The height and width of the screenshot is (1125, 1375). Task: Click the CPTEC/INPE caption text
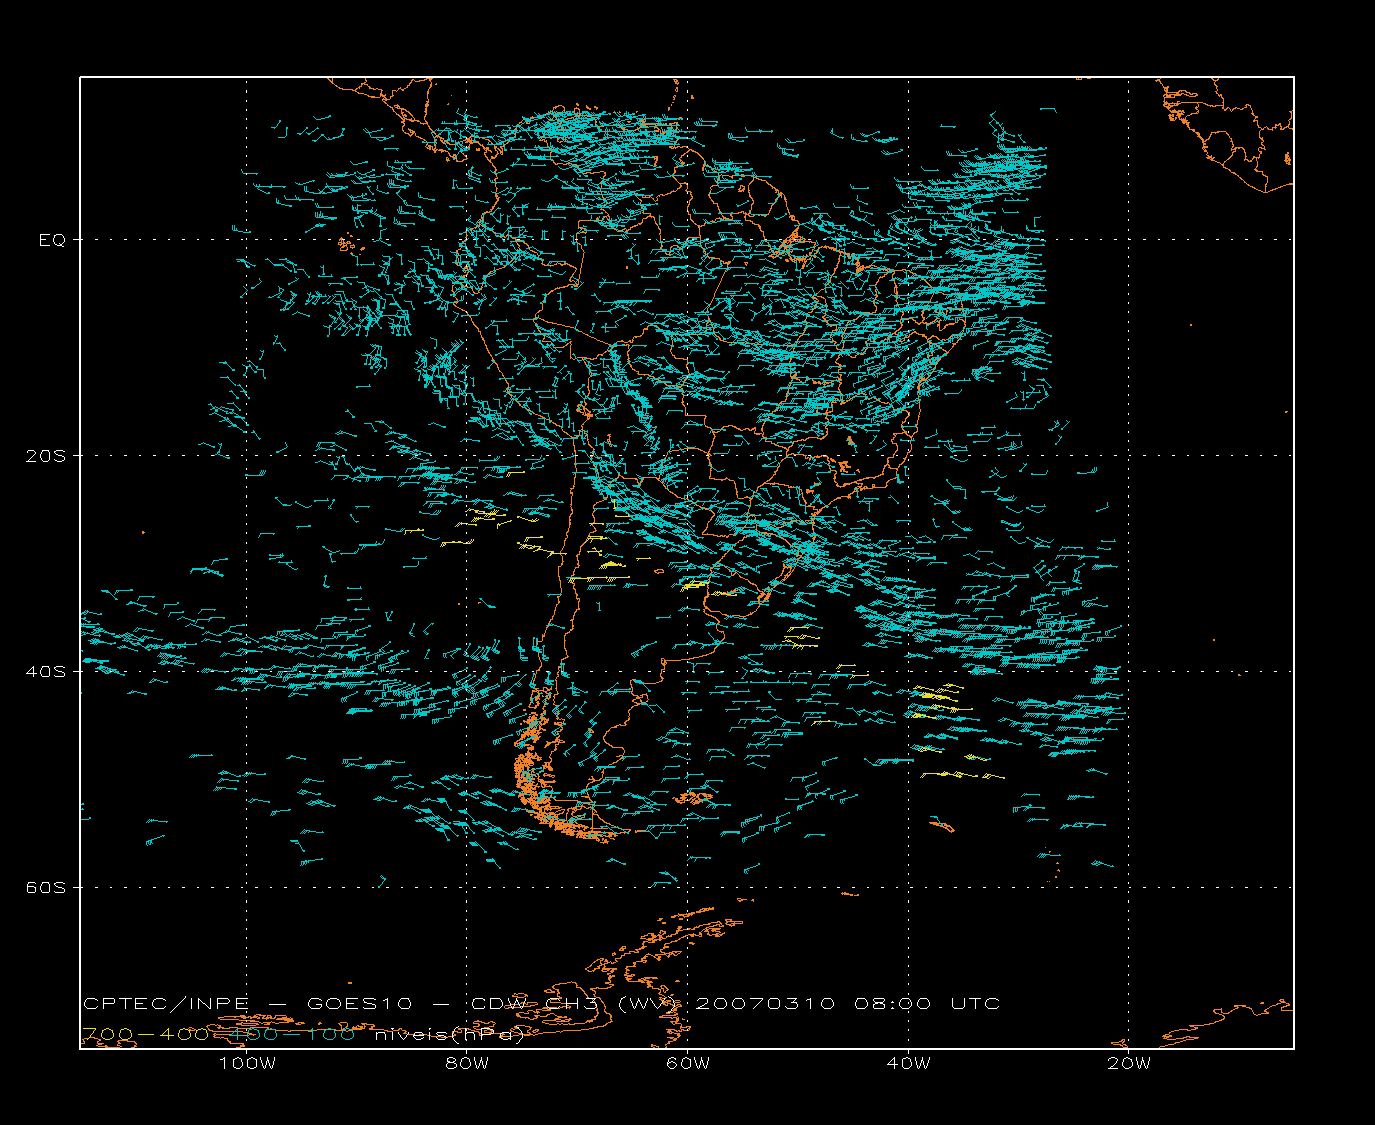pyautogui.click(x=166, y=1003)
